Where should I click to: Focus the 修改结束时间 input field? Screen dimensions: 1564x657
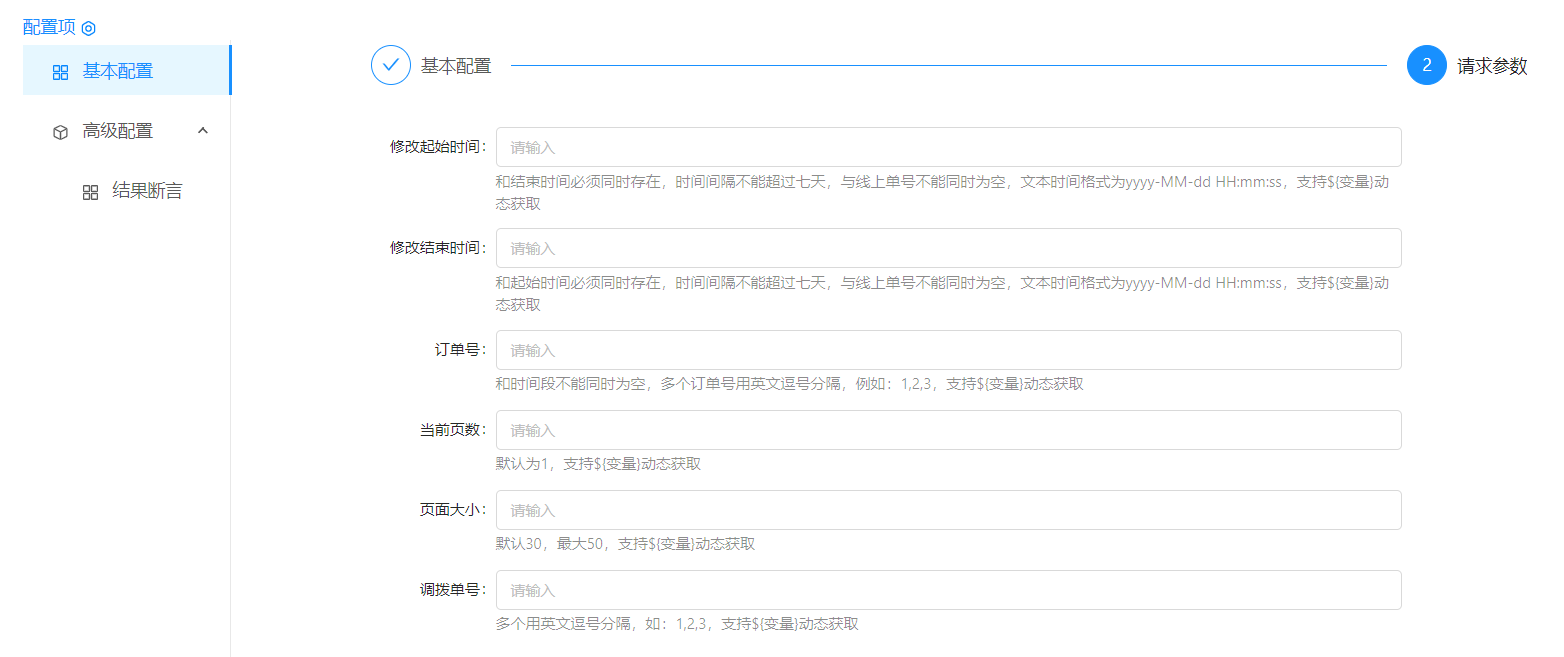click(x=948, y=248)
